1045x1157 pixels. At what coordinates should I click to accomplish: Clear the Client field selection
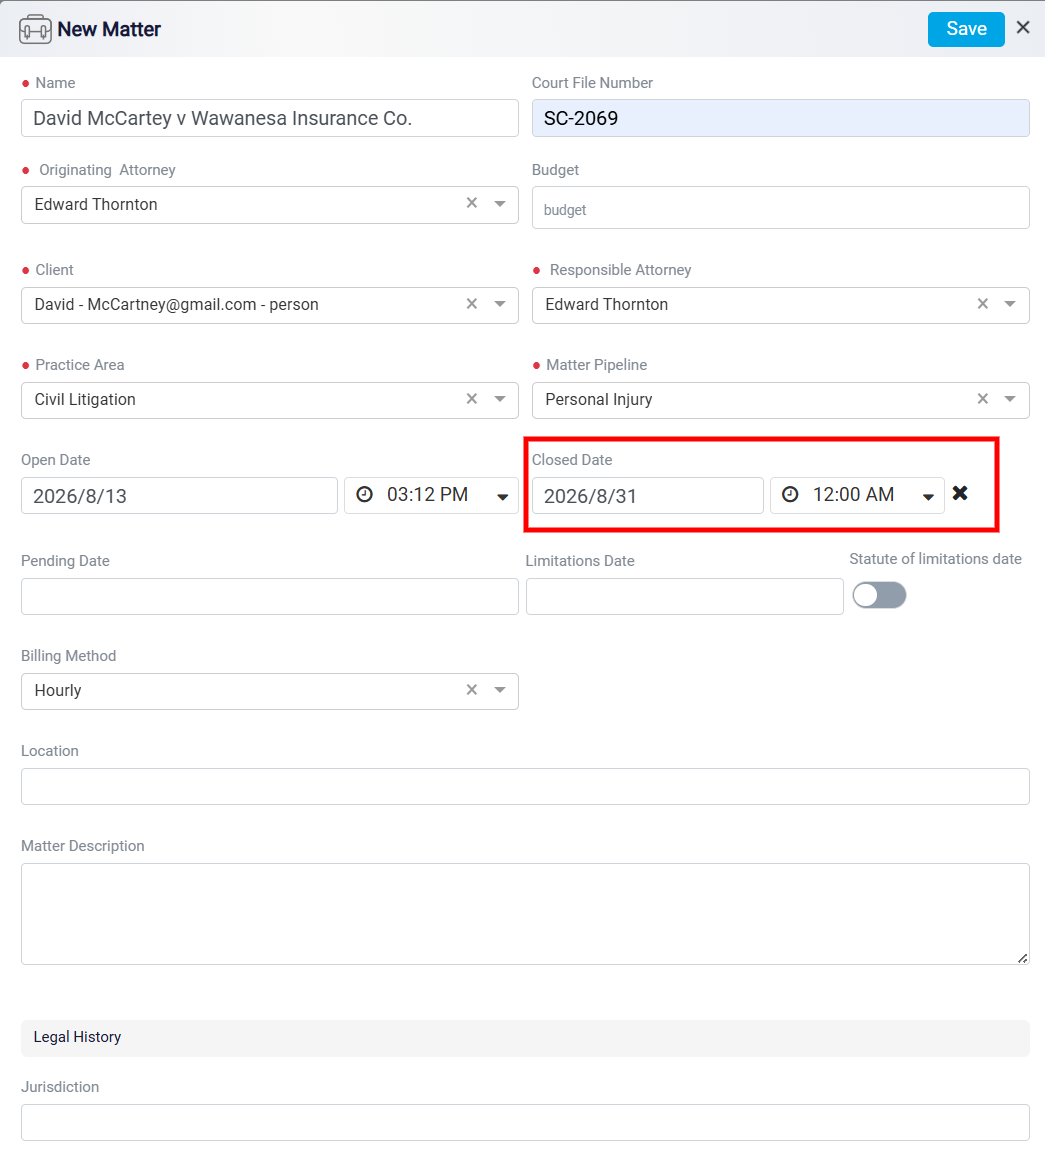tap(472, 304)
